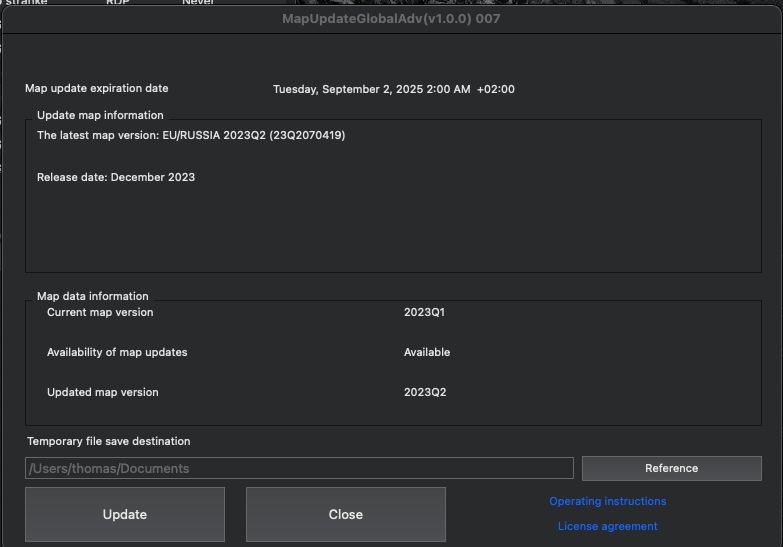Click the 'Release date: December 2023' text
The image size is (783, 547).
click(116, 177)
